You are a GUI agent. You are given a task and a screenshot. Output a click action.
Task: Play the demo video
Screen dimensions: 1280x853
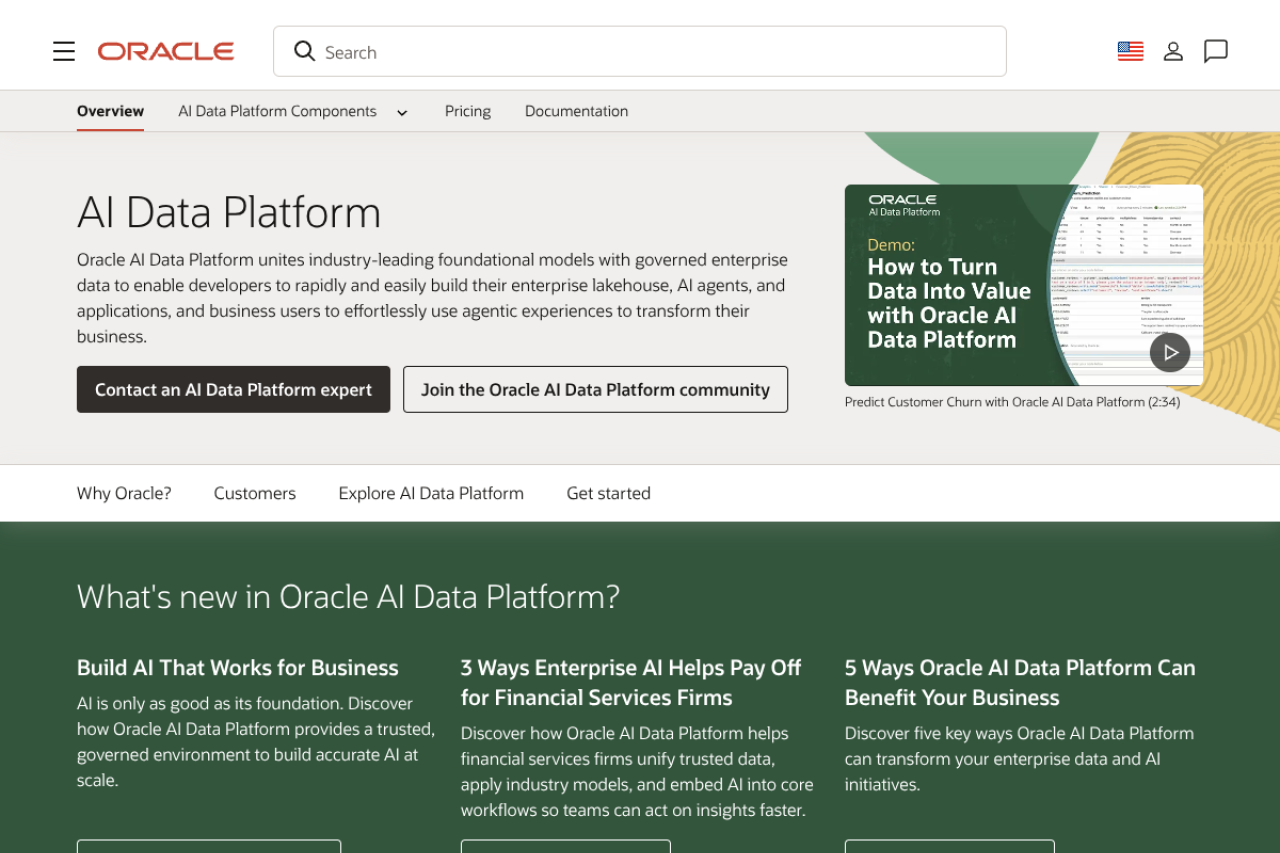coord(1170,352)
